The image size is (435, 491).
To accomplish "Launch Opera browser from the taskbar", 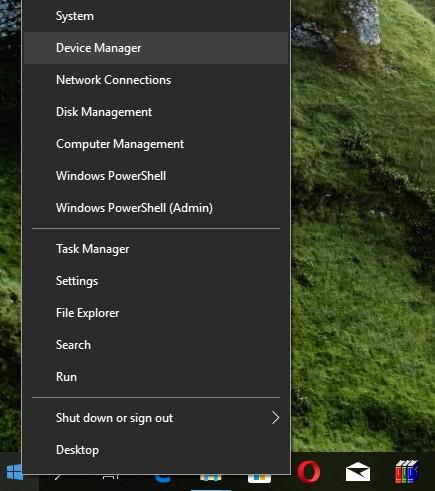I will (309, 472).
